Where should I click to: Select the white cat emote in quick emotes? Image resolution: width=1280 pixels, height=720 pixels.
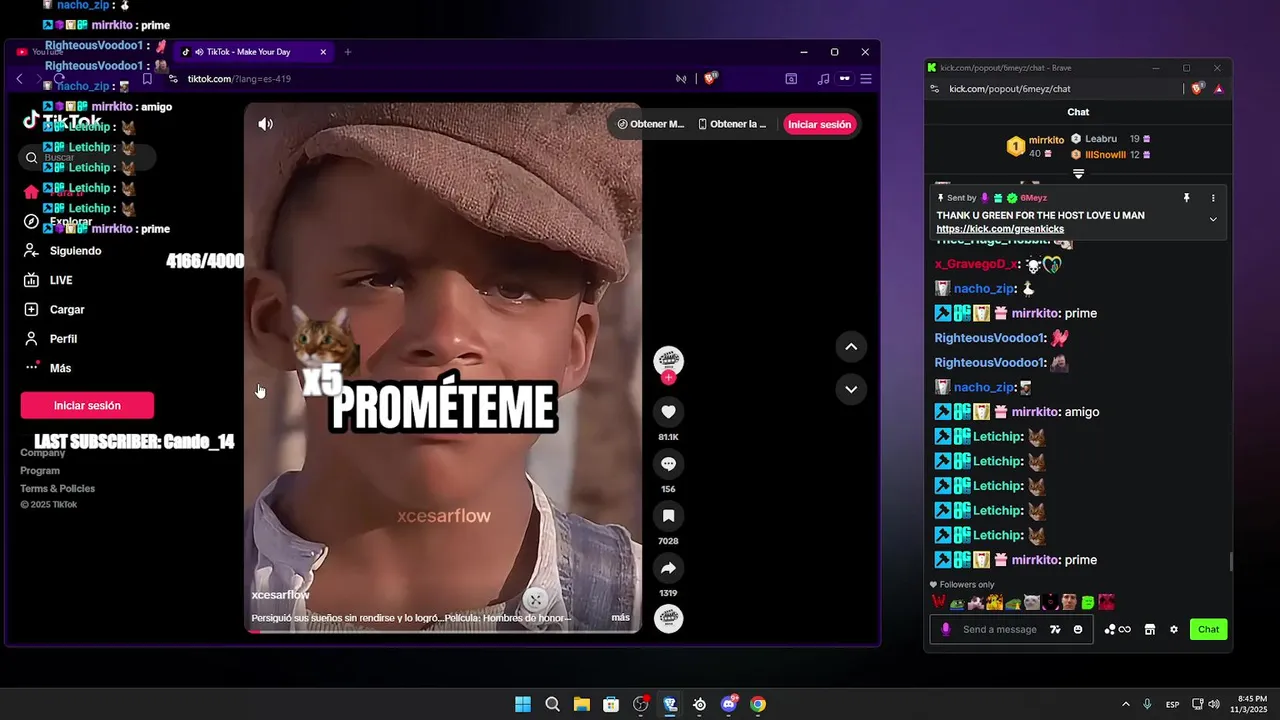(x=1032, y=602)
